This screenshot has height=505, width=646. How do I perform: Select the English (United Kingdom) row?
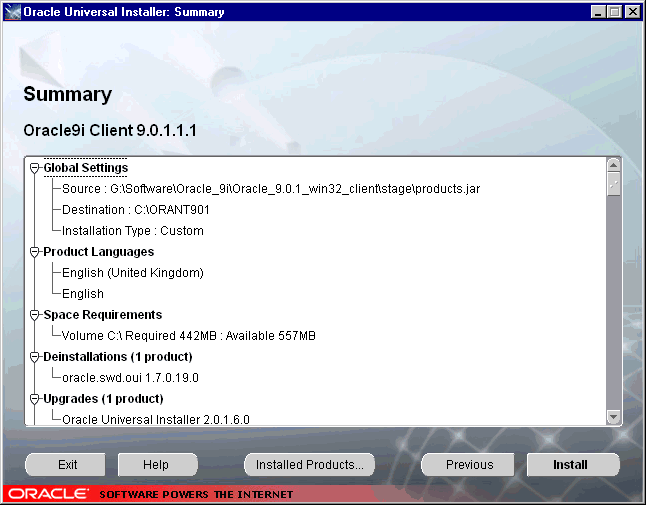click(133, 273)
